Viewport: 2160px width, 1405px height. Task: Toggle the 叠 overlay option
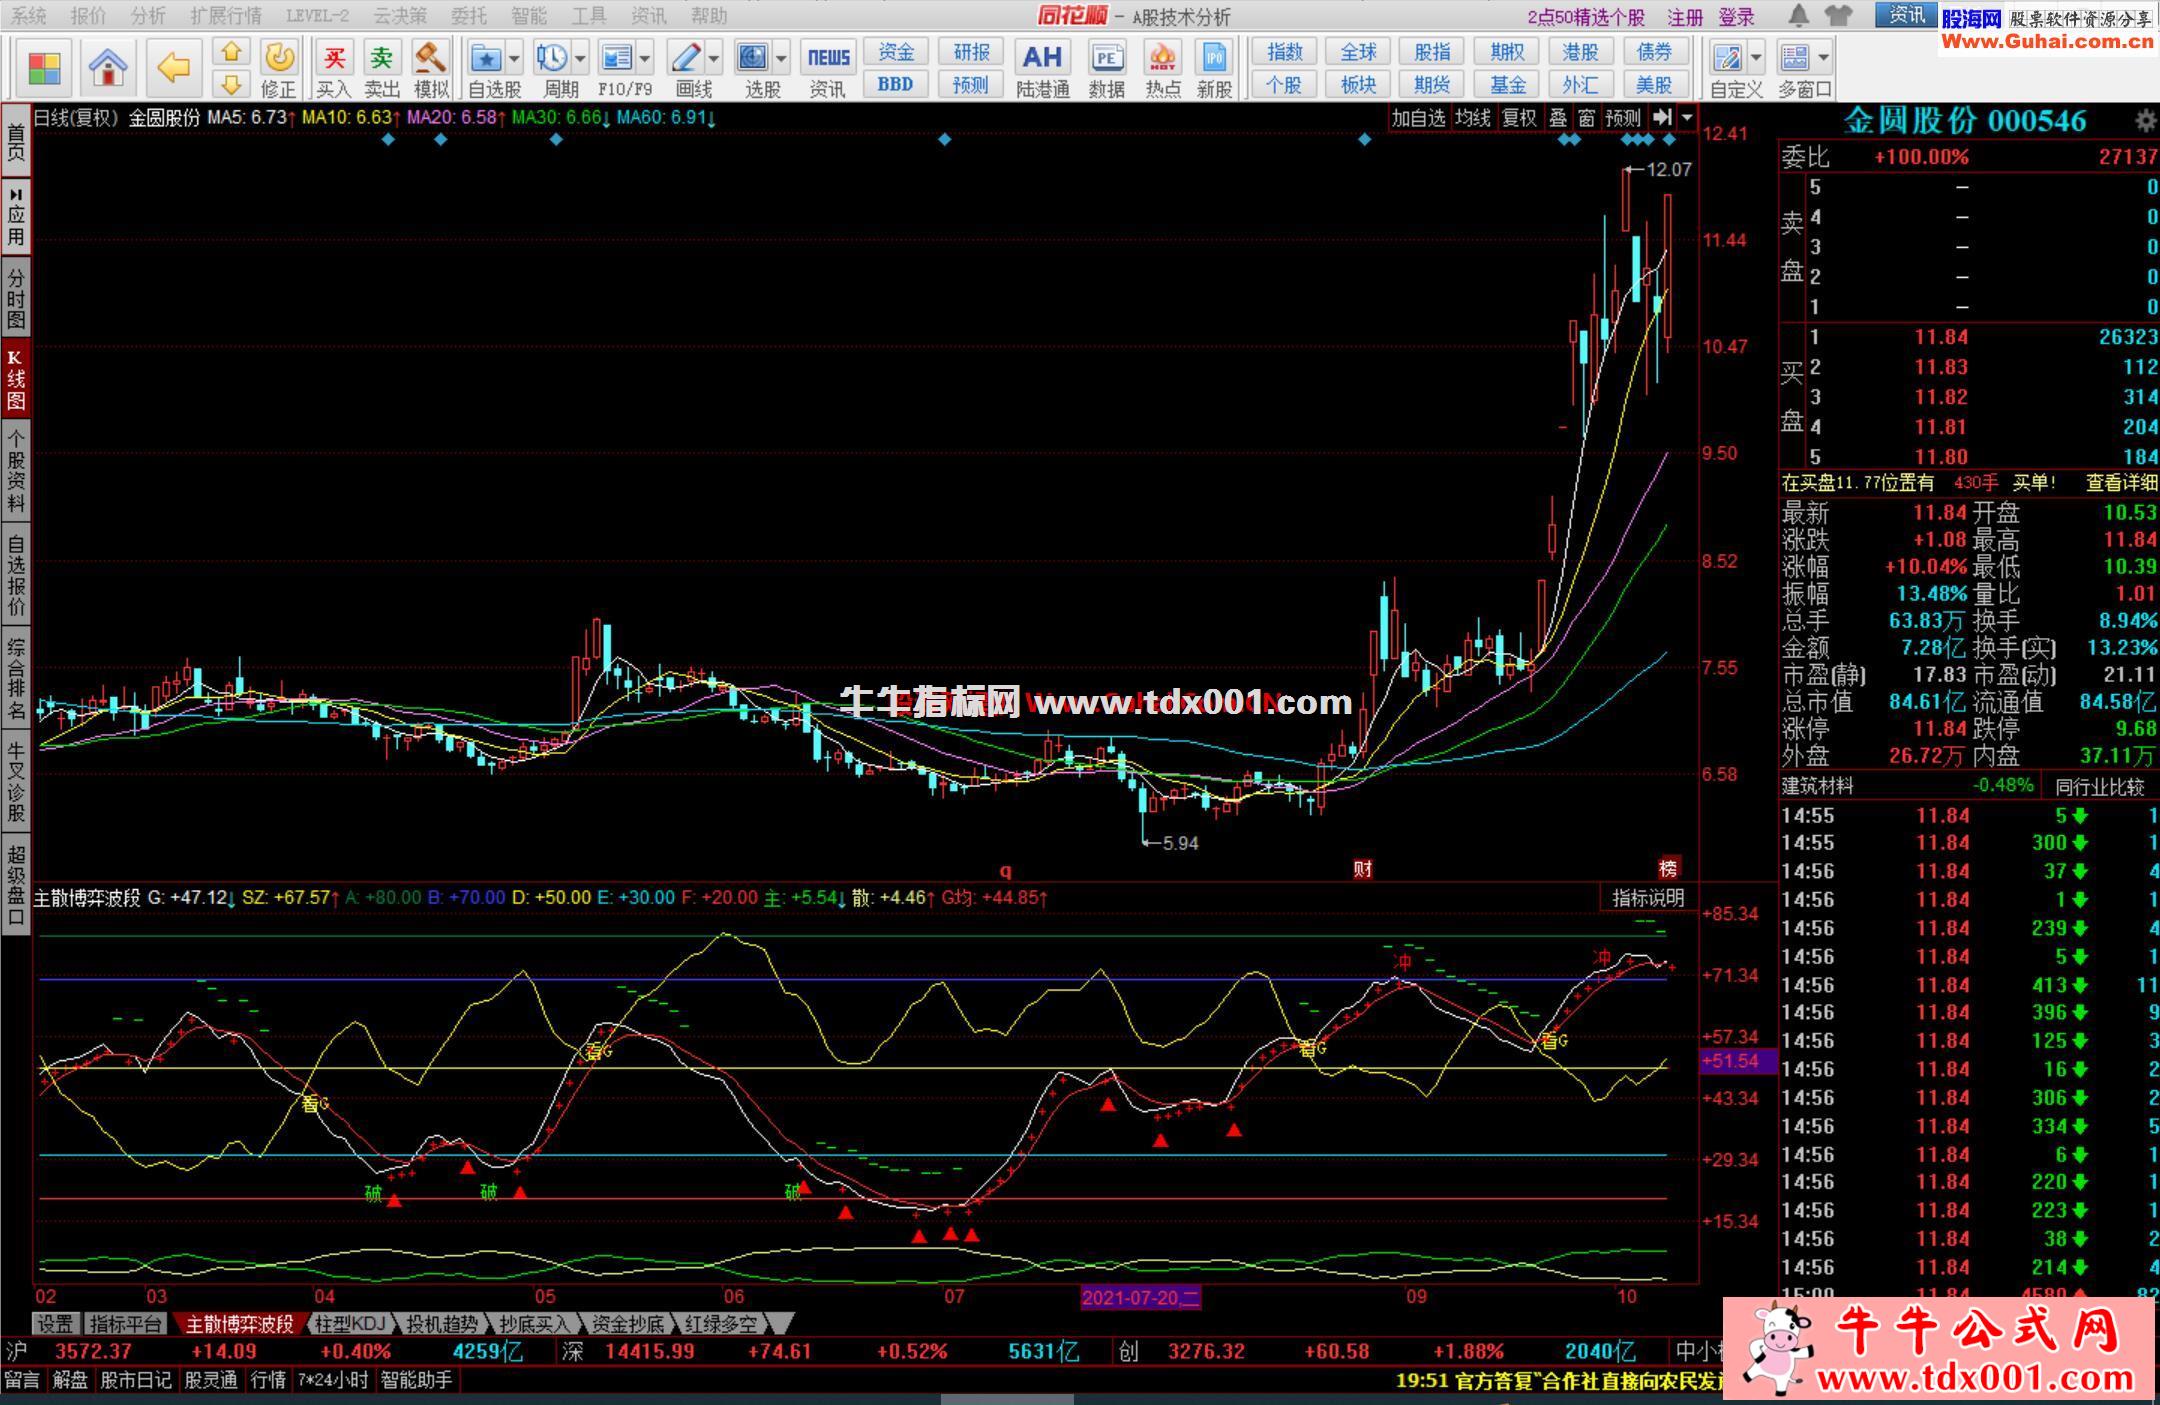coord(1558,118)
